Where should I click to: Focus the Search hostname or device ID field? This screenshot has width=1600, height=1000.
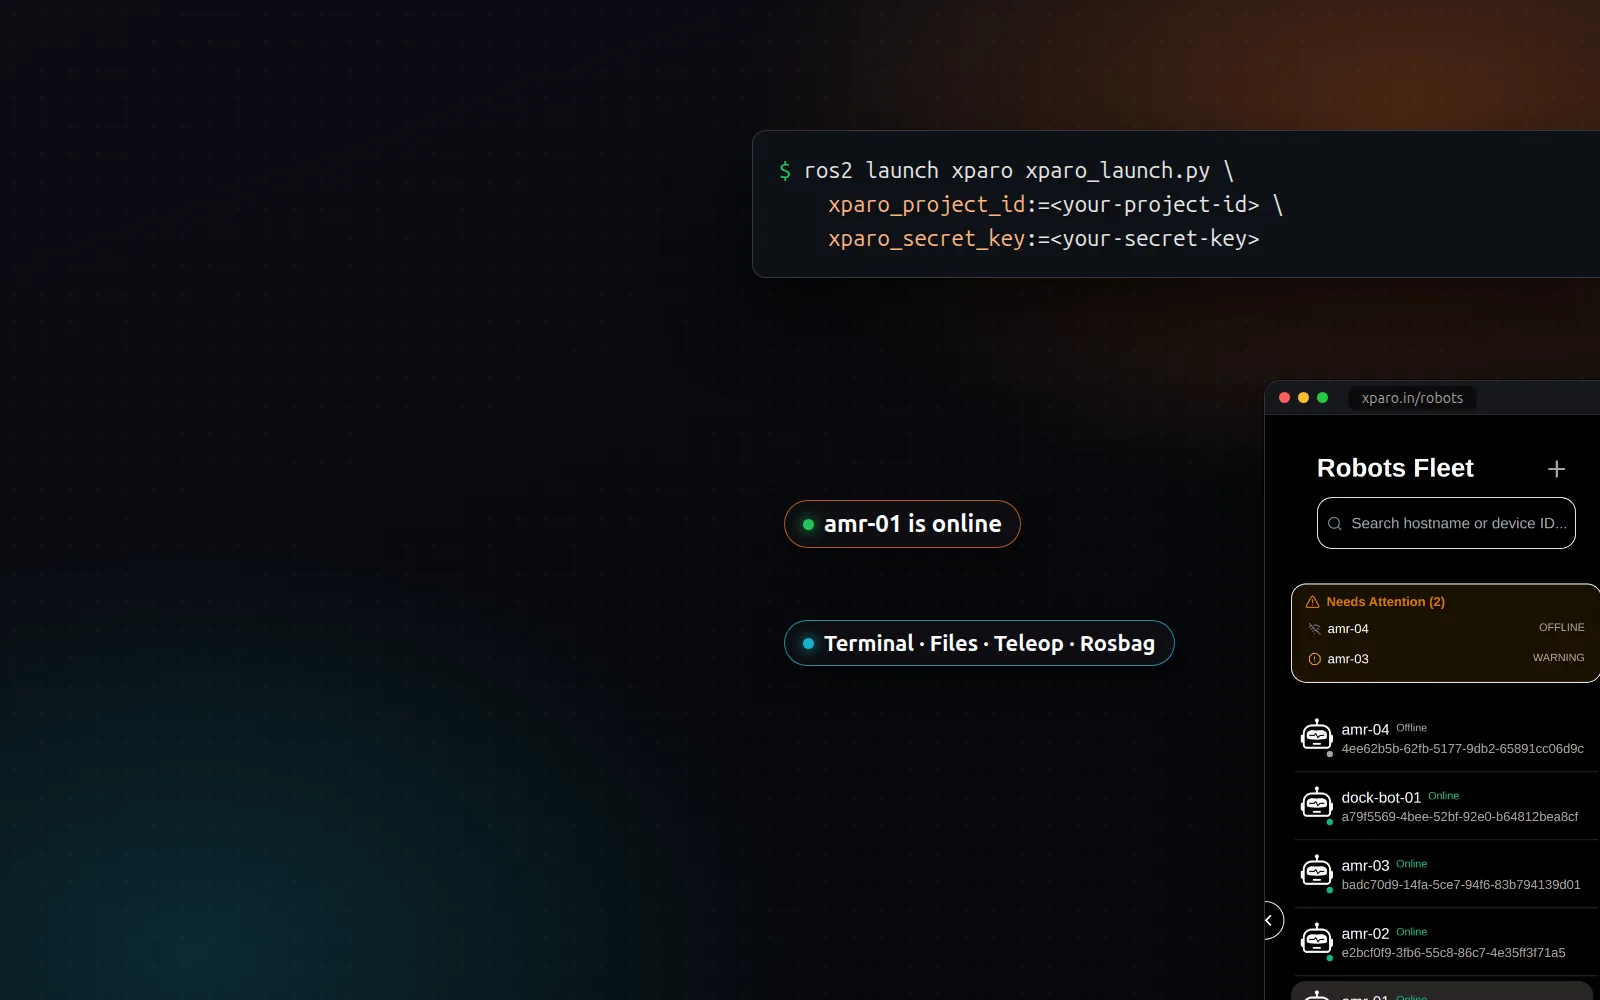[x=1446, y=523]
